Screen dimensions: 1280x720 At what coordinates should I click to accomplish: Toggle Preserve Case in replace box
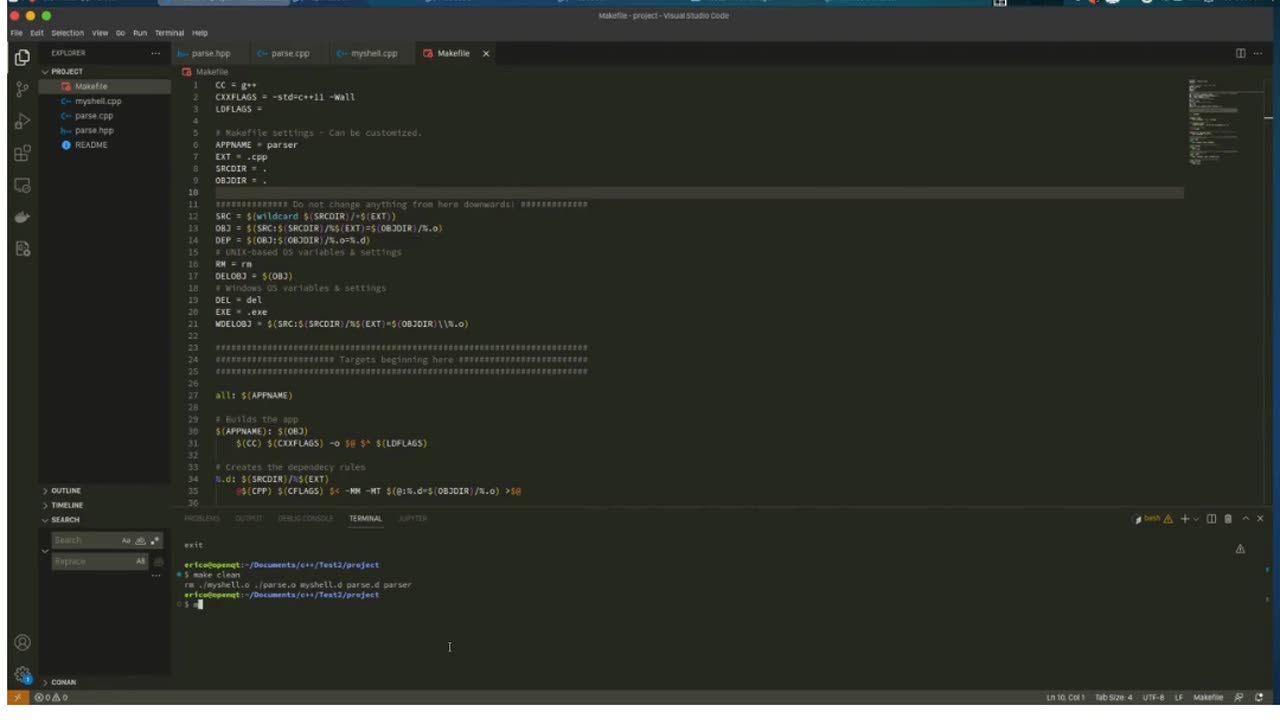(140, 561)
